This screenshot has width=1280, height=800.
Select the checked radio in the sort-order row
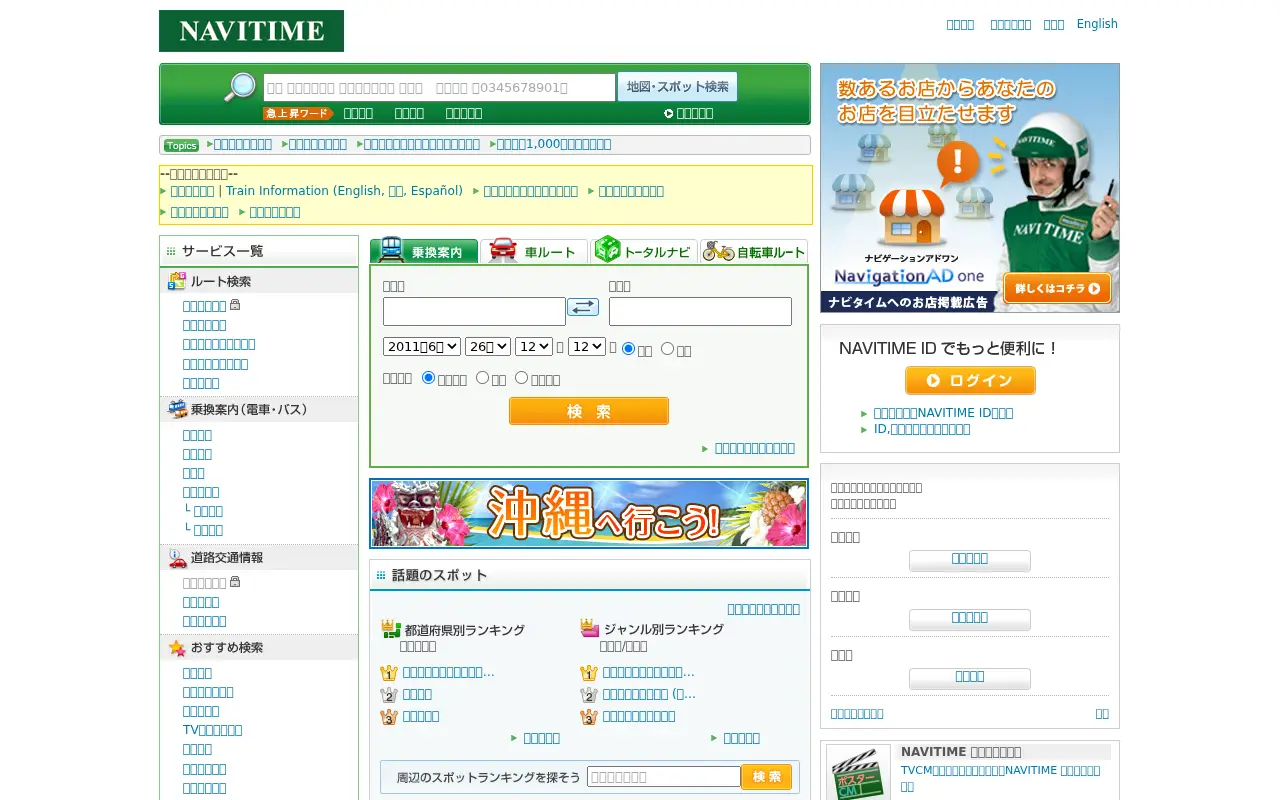click(x=429, y=378)
